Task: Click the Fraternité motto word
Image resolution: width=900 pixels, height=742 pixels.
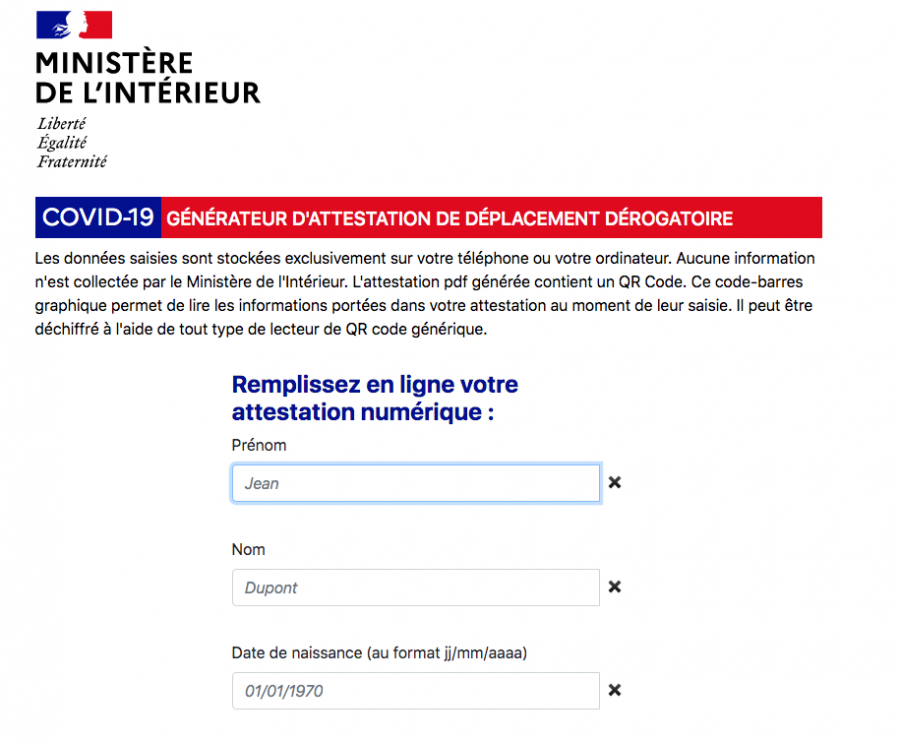Action: click(71, 161)
